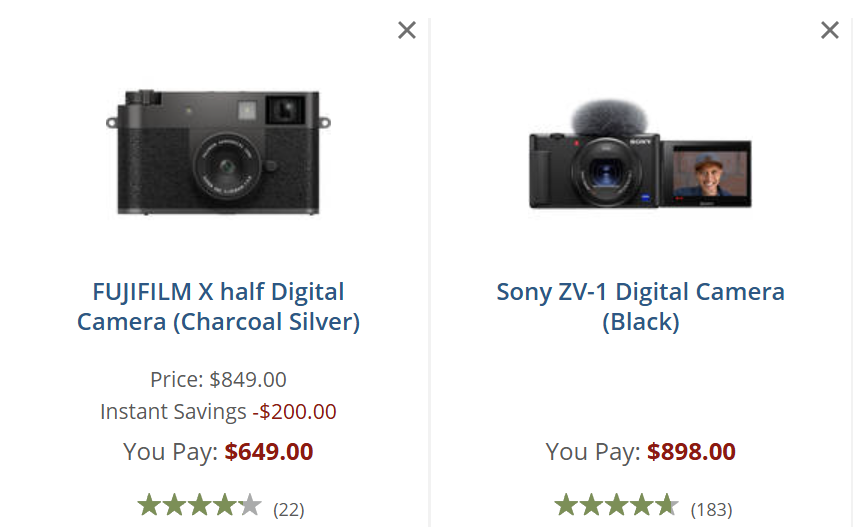Click the $898.00 You Pay price
The height and width of the screenshot is (527, 853).
[x=691, y=452]
